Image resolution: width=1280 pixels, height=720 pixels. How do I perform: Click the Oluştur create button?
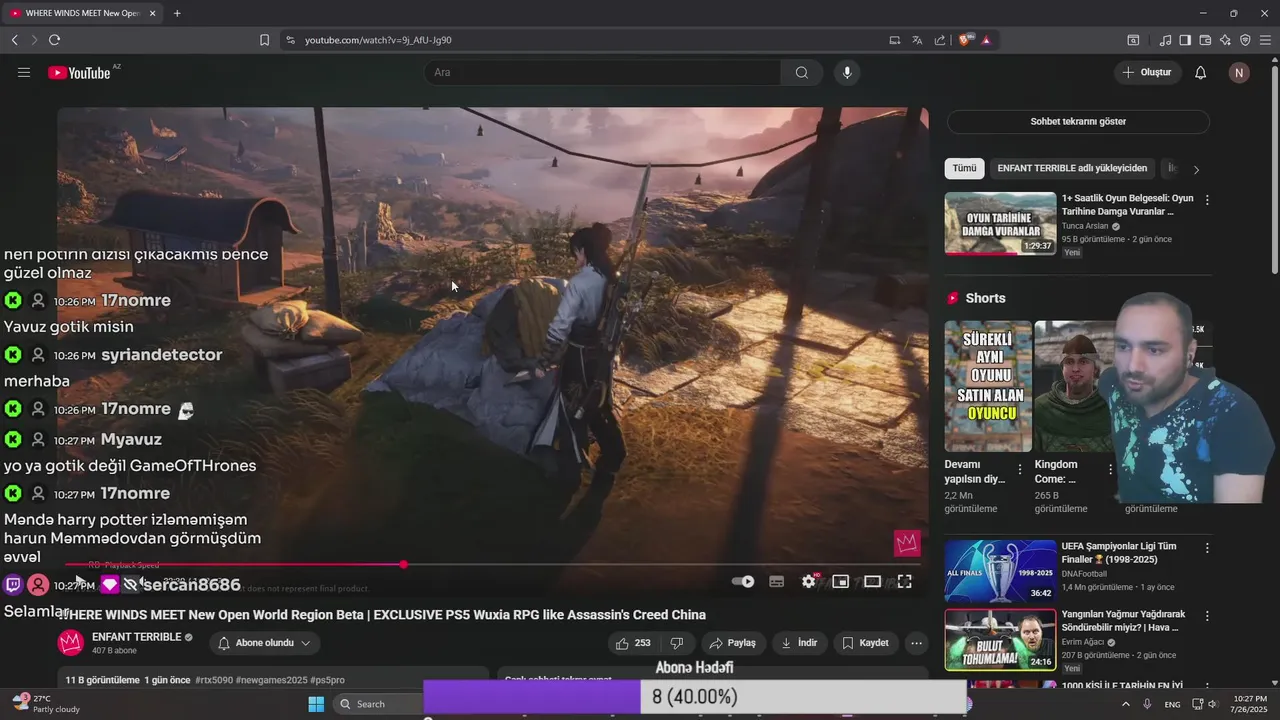pyautogui.click(x=1148, y=72)
